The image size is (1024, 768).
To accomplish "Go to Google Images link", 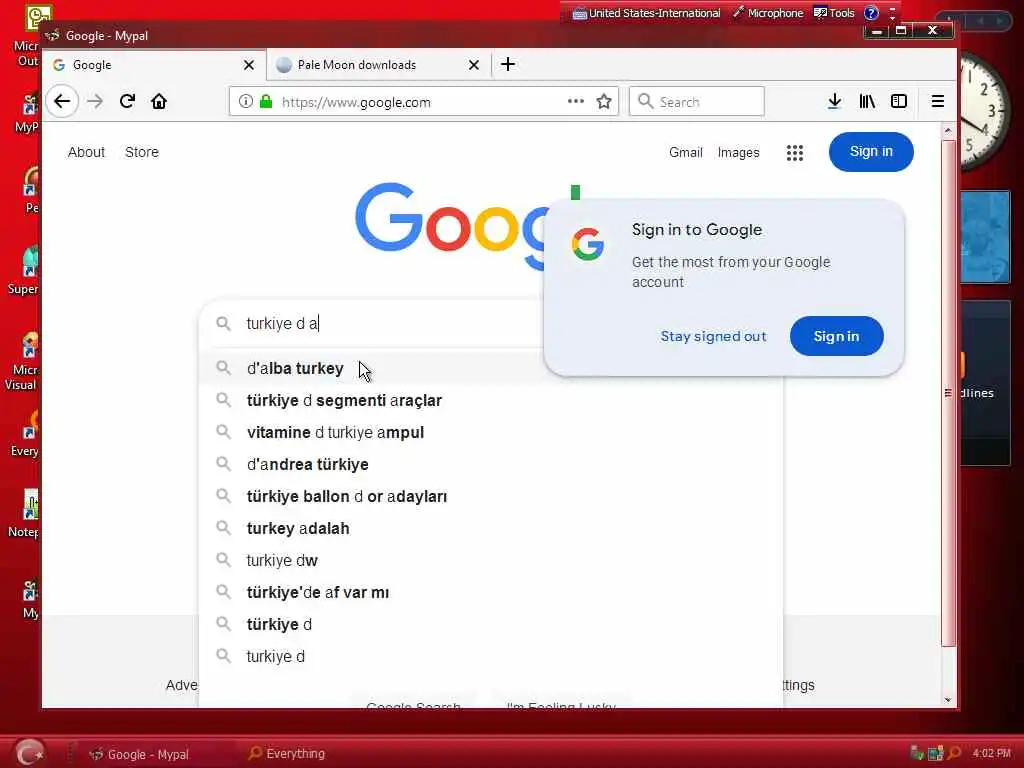I will tap(739, 152).
